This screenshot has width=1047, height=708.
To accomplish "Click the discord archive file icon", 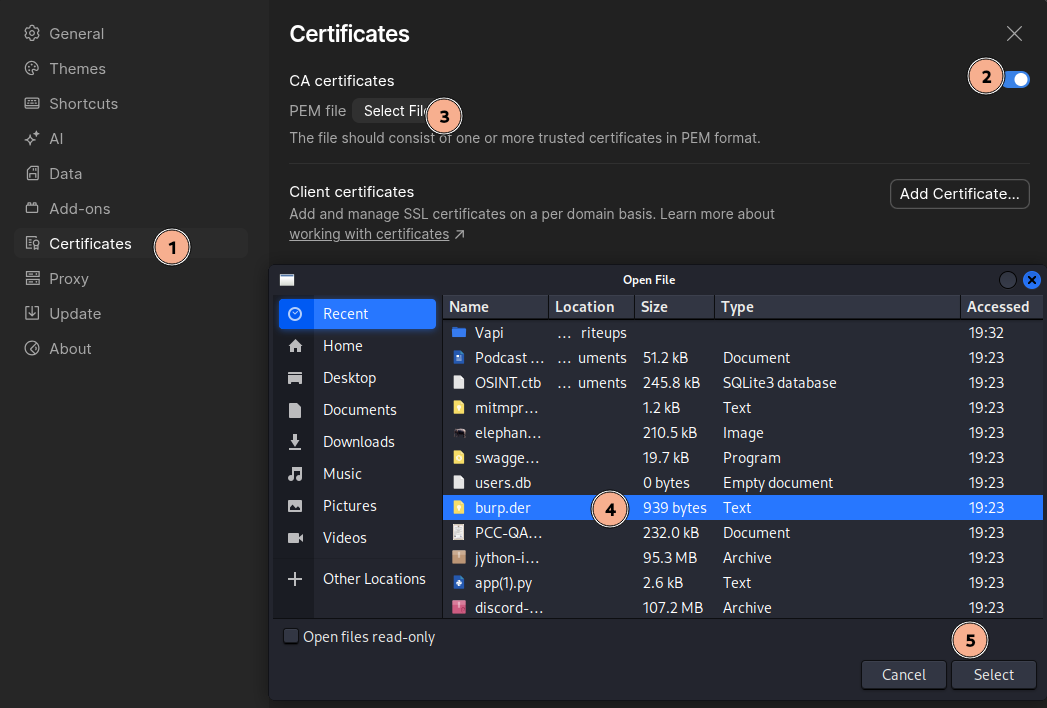I will 459,607.
